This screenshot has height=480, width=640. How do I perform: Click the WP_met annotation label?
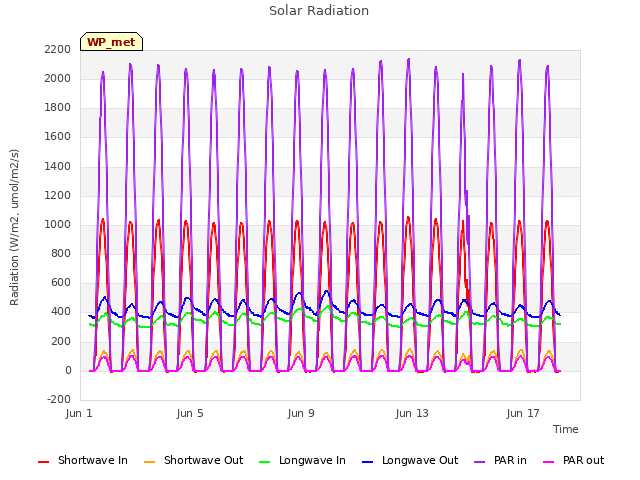[111, 42]
